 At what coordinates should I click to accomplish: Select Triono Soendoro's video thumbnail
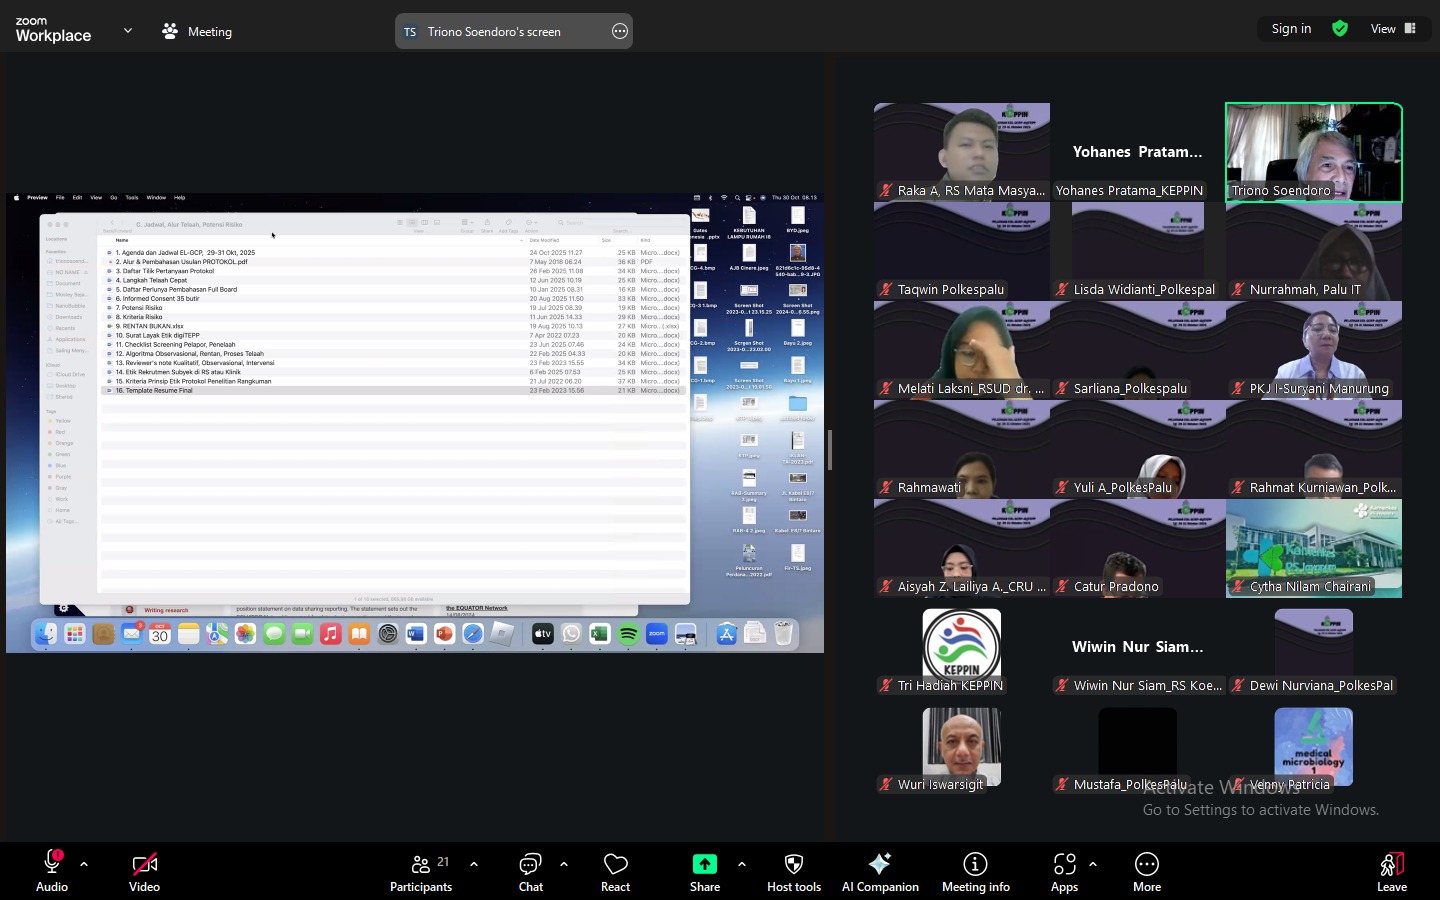click(x=1313, y=152)
